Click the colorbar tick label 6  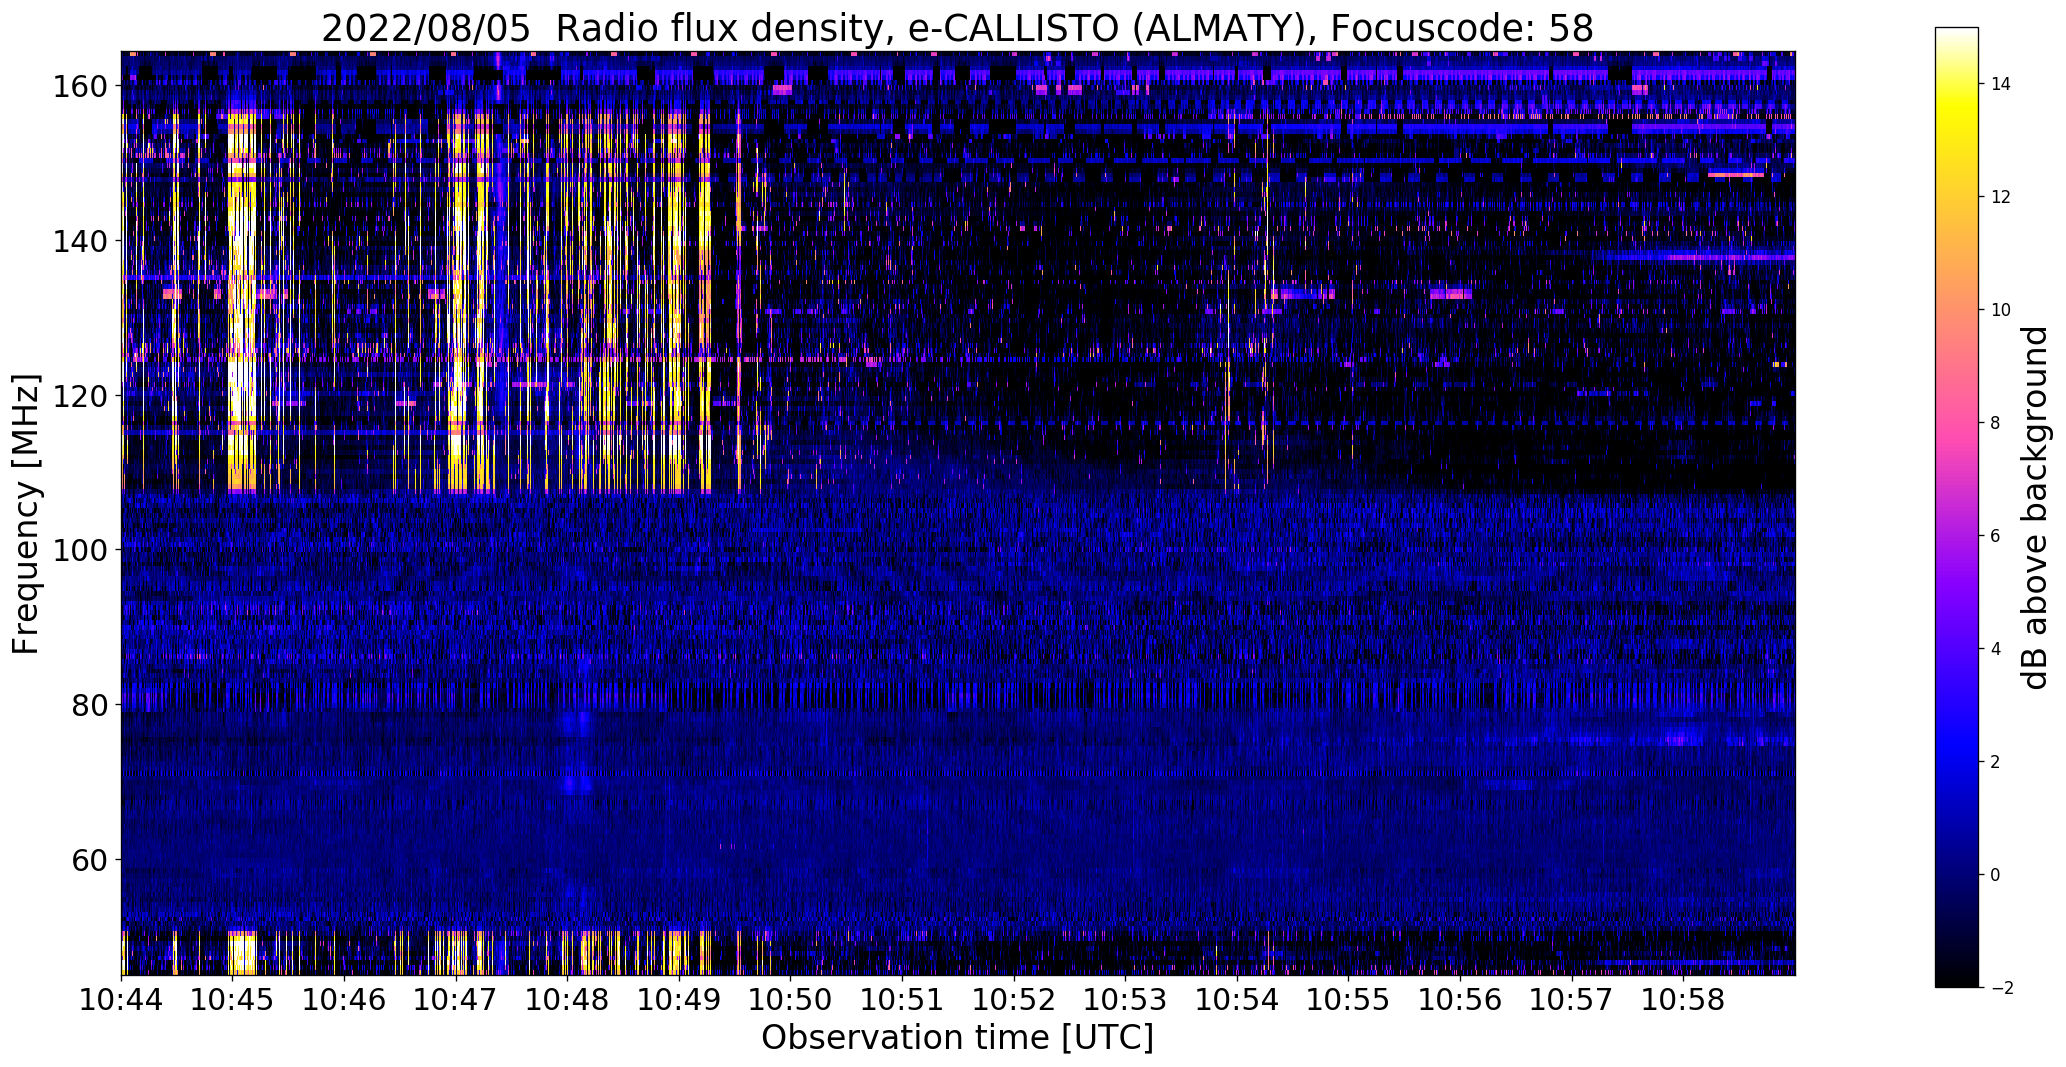pyautogui.click(x=1995, y=536)
